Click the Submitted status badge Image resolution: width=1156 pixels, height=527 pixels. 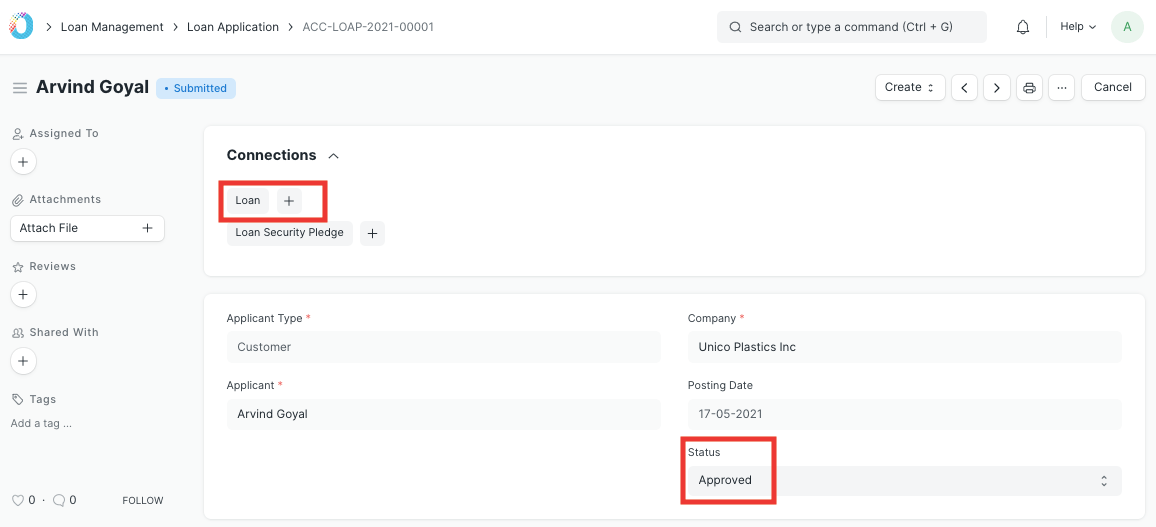click(x=196, y=88)
